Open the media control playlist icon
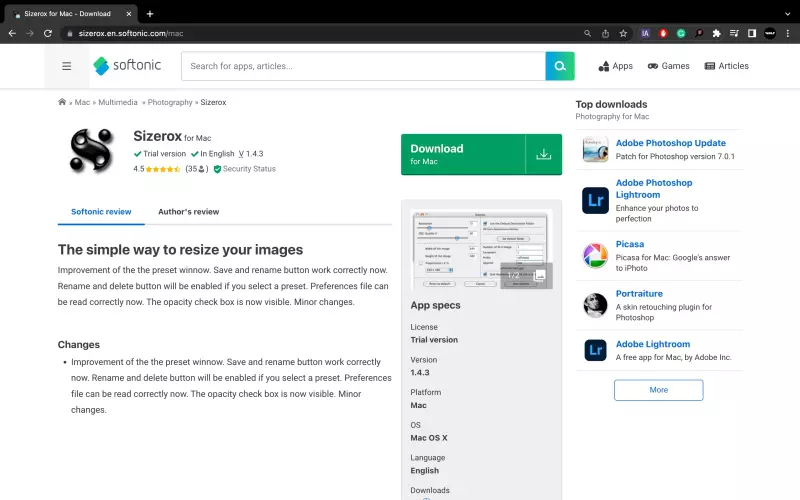The height and width of the screenshot is (500, 800). pyautogui.click(x=734, y=33)
